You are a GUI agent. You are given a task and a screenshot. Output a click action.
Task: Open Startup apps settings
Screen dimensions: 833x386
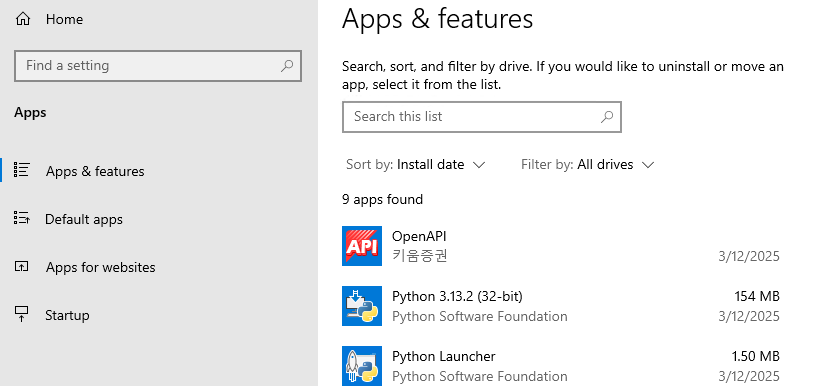[x=67, y=315]
